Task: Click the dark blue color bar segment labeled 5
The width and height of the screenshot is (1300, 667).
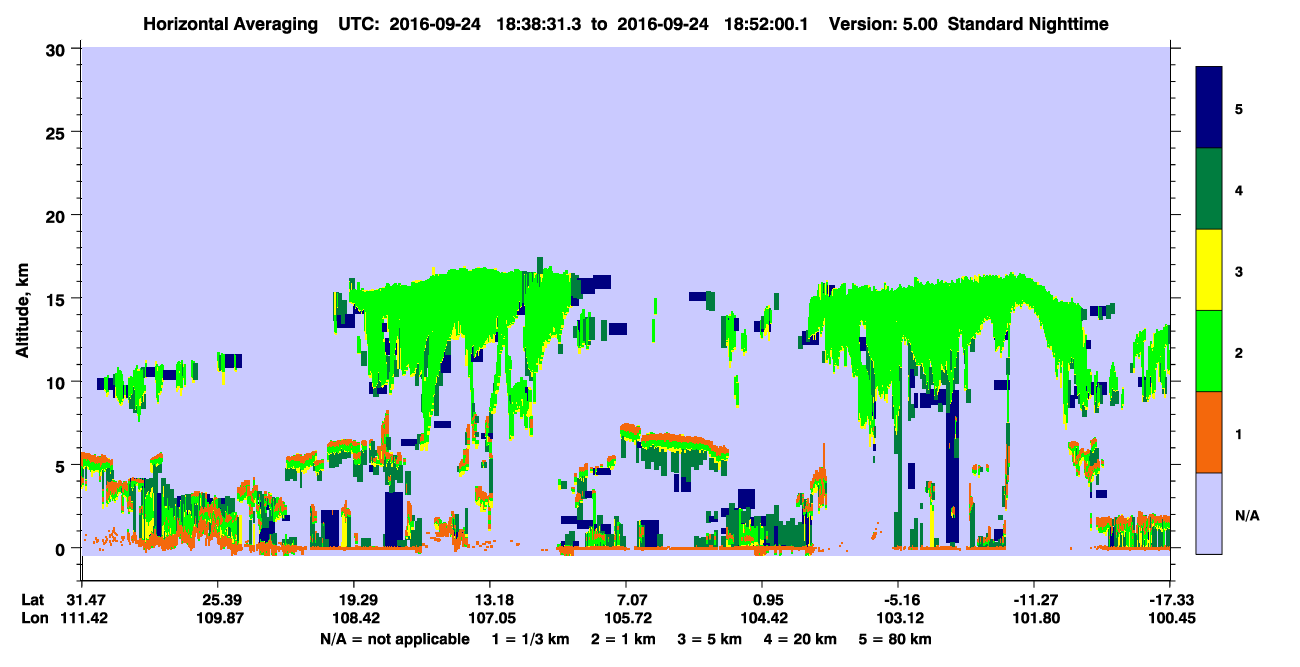Action: 1209,108
